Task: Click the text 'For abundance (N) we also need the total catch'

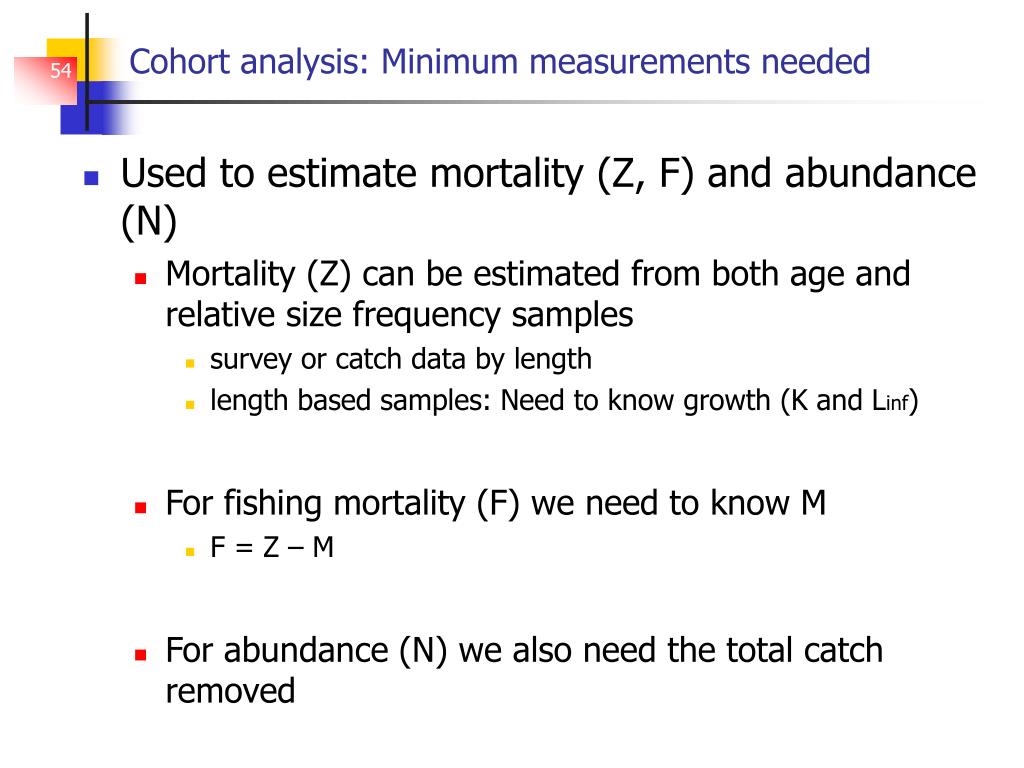Action: coord(524,650)
